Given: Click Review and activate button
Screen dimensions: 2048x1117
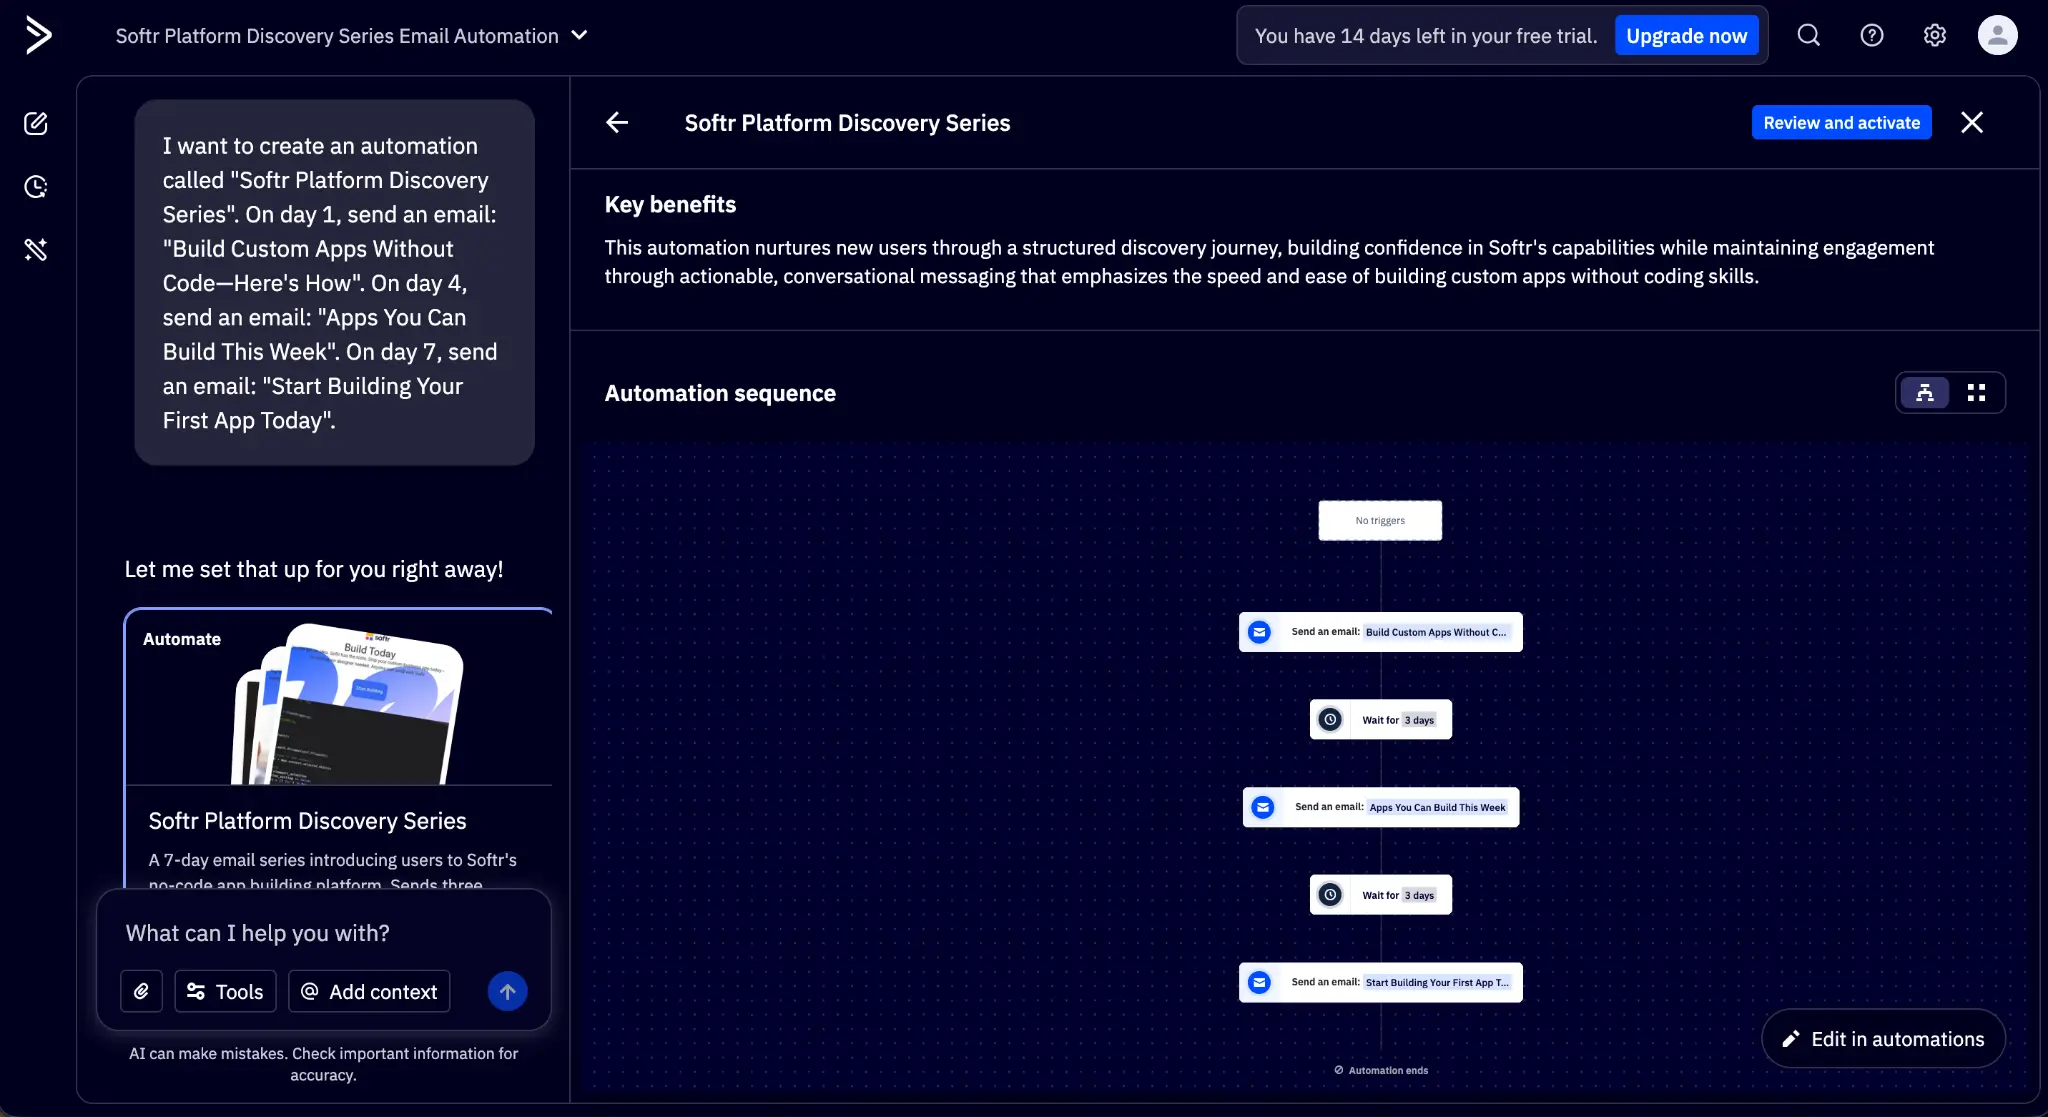Looking at the screenshot, I should tap(1841, 123).
